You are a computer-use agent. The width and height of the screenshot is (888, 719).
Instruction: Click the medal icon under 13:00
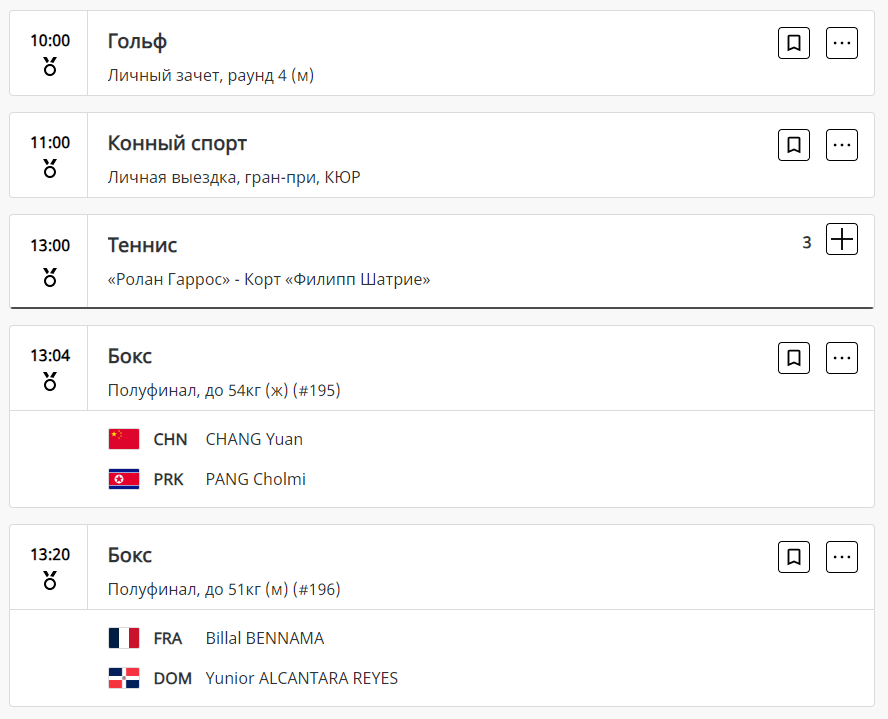[50, 277]
